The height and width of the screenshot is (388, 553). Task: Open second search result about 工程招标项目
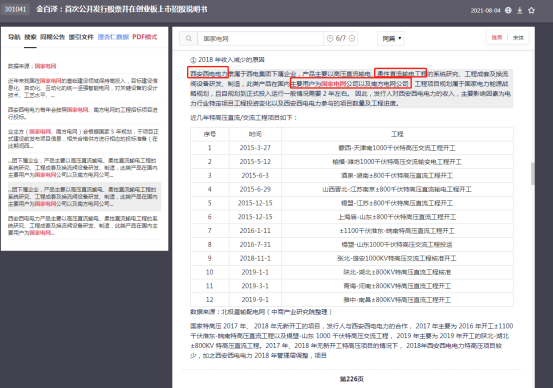click(x=83, y=113)
